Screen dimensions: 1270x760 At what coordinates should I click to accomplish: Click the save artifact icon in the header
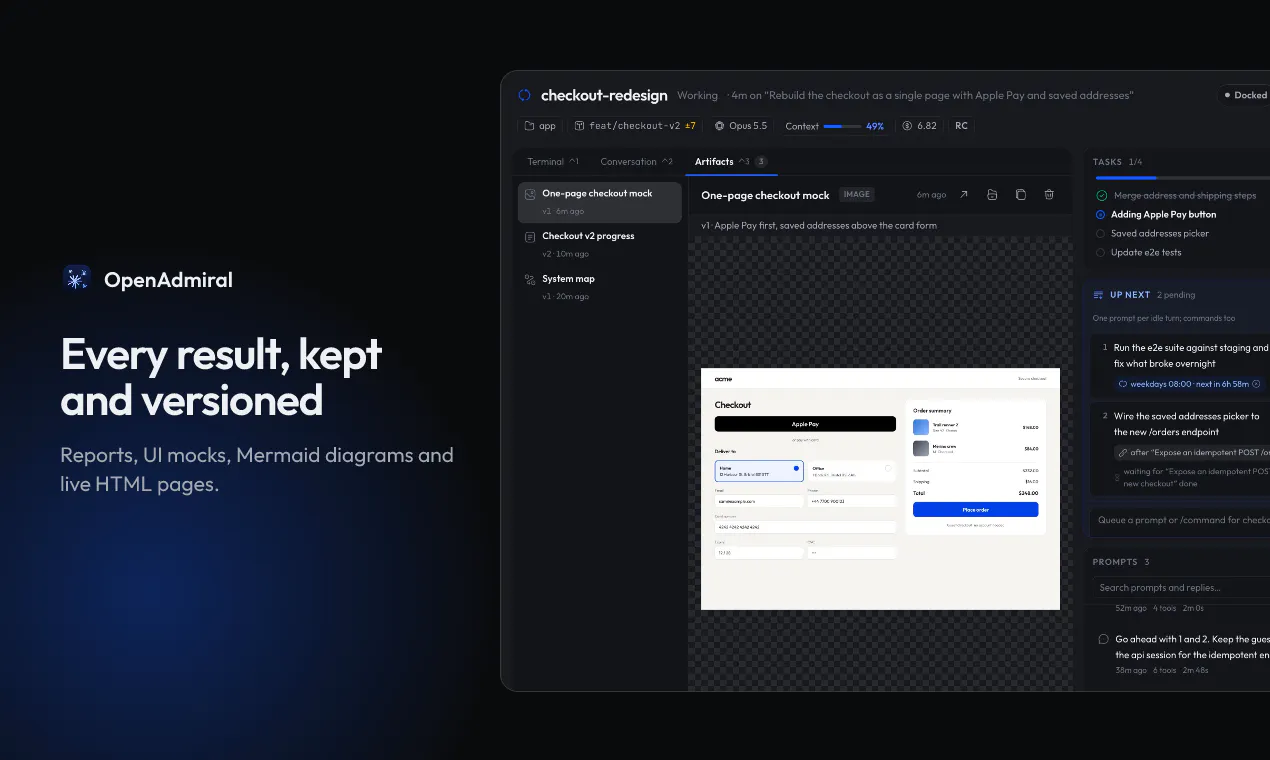992,195
